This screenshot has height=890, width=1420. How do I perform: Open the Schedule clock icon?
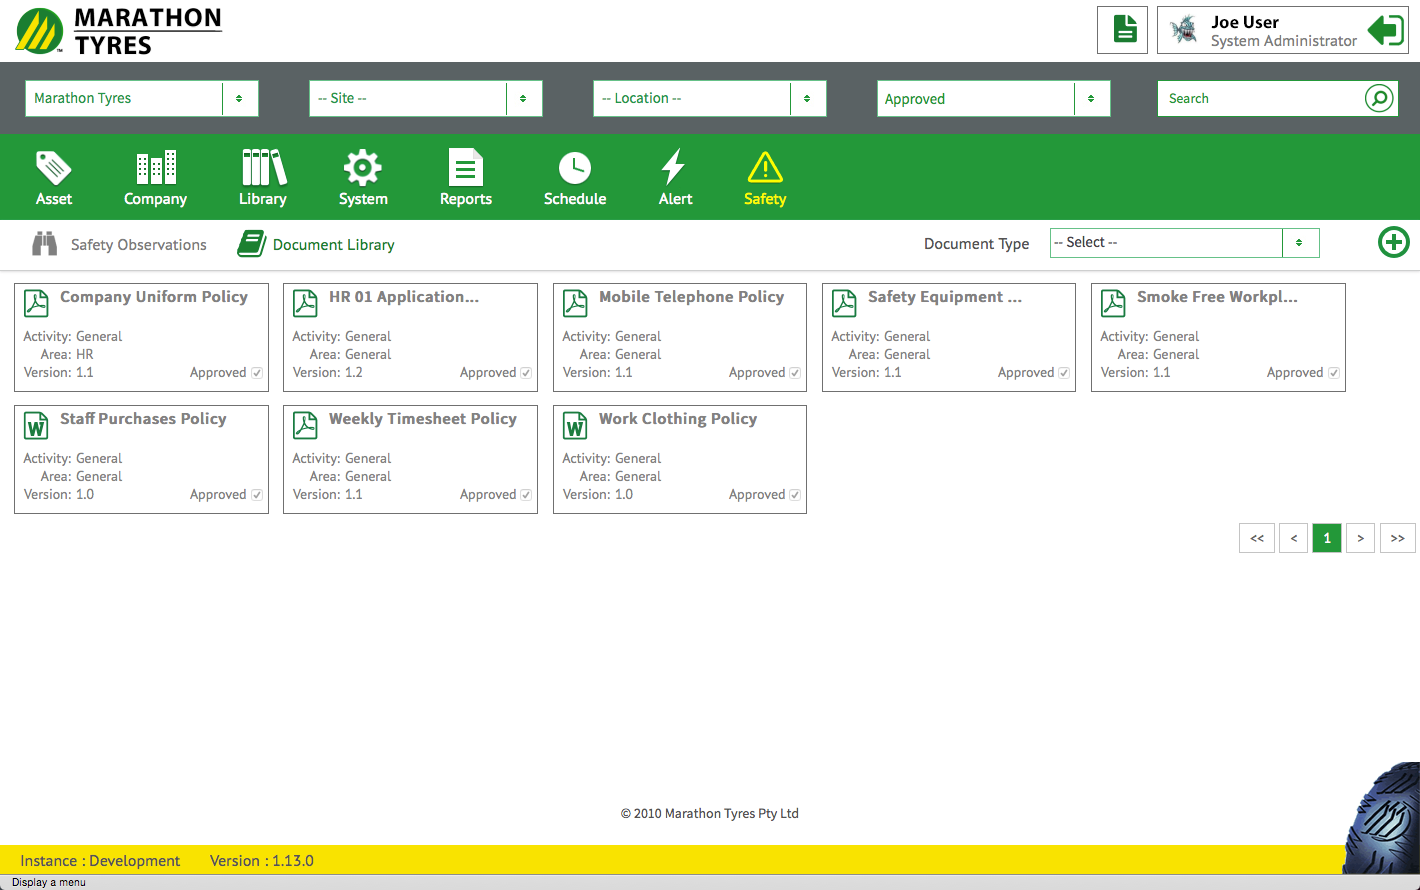575,168
